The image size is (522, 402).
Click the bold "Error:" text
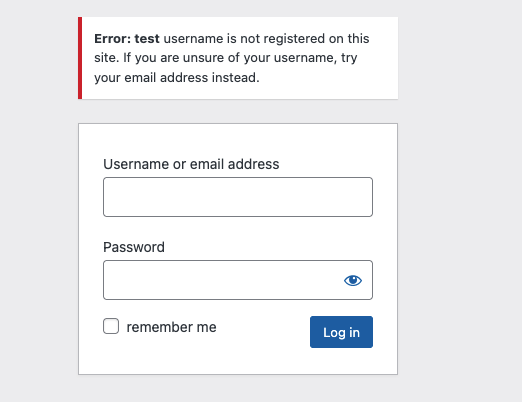112,39
